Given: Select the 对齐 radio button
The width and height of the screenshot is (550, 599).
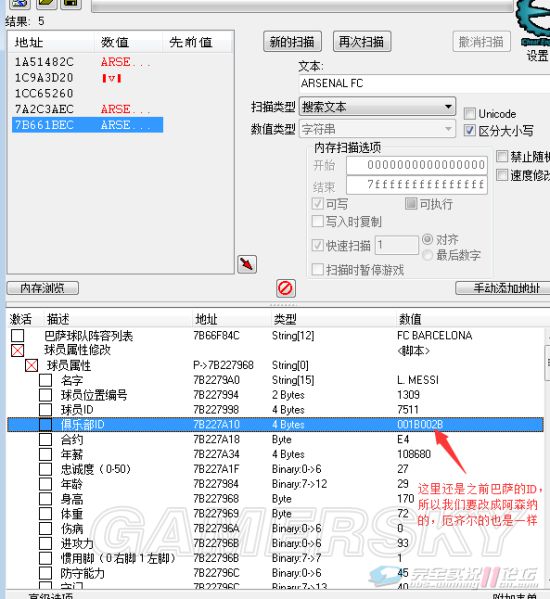Looking at the screenshot, I should tap(427, 240).
